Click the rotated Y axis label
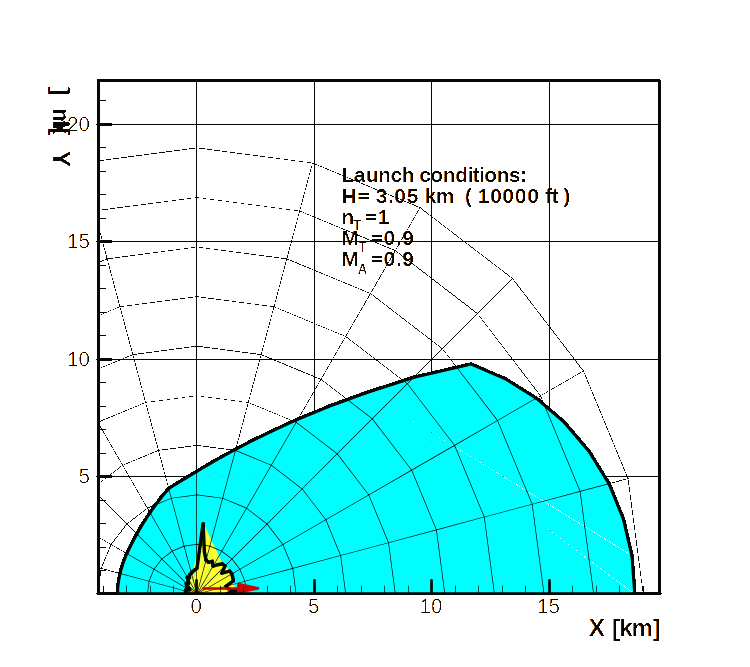 [61, 126]
